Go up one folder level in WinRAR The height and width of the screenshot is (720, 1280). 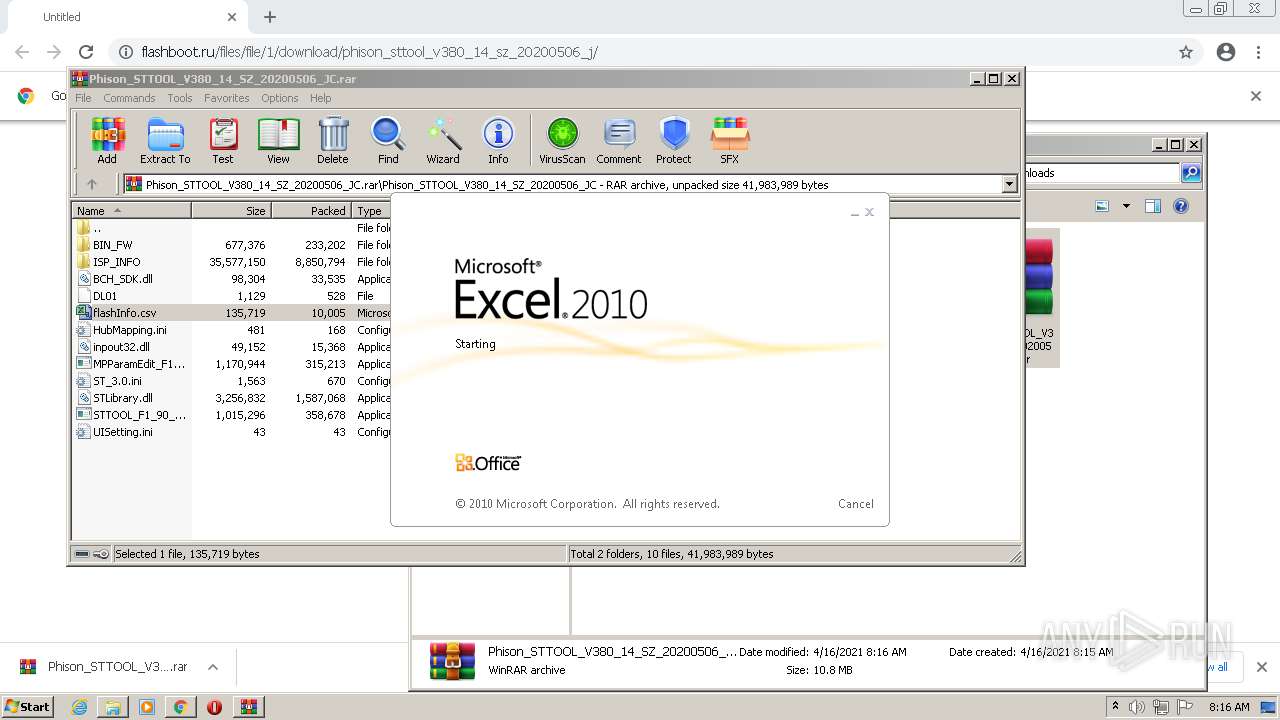click(92, 184)
